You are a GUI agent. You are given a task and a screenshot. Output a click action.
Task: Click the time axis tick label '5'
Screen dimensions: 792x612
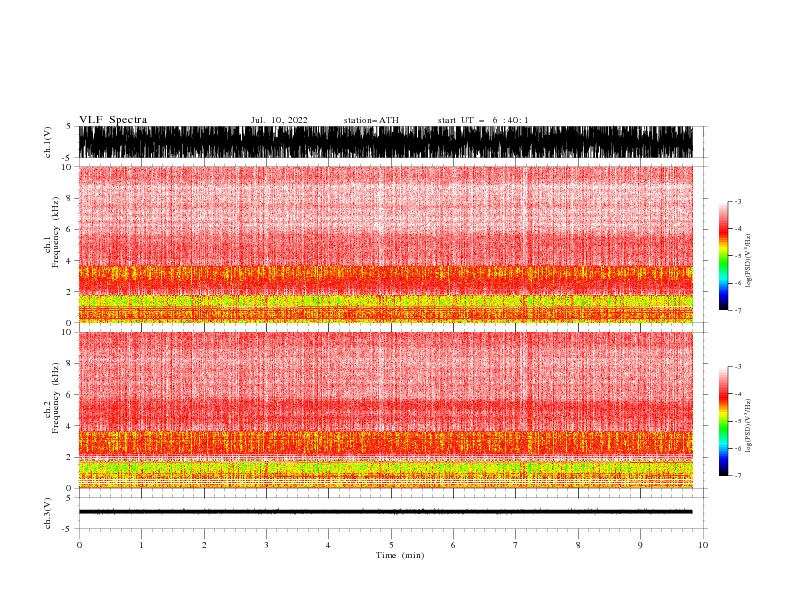pyautogui.click(x=391, y=545)
